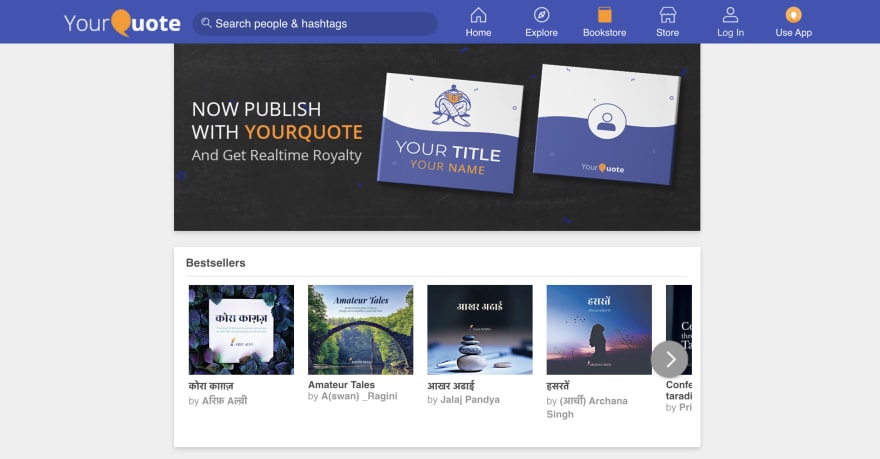This screenshot has height=459, width=880.
Task: Open the हसरतें book cover
Action: click(x=599, y=330)
